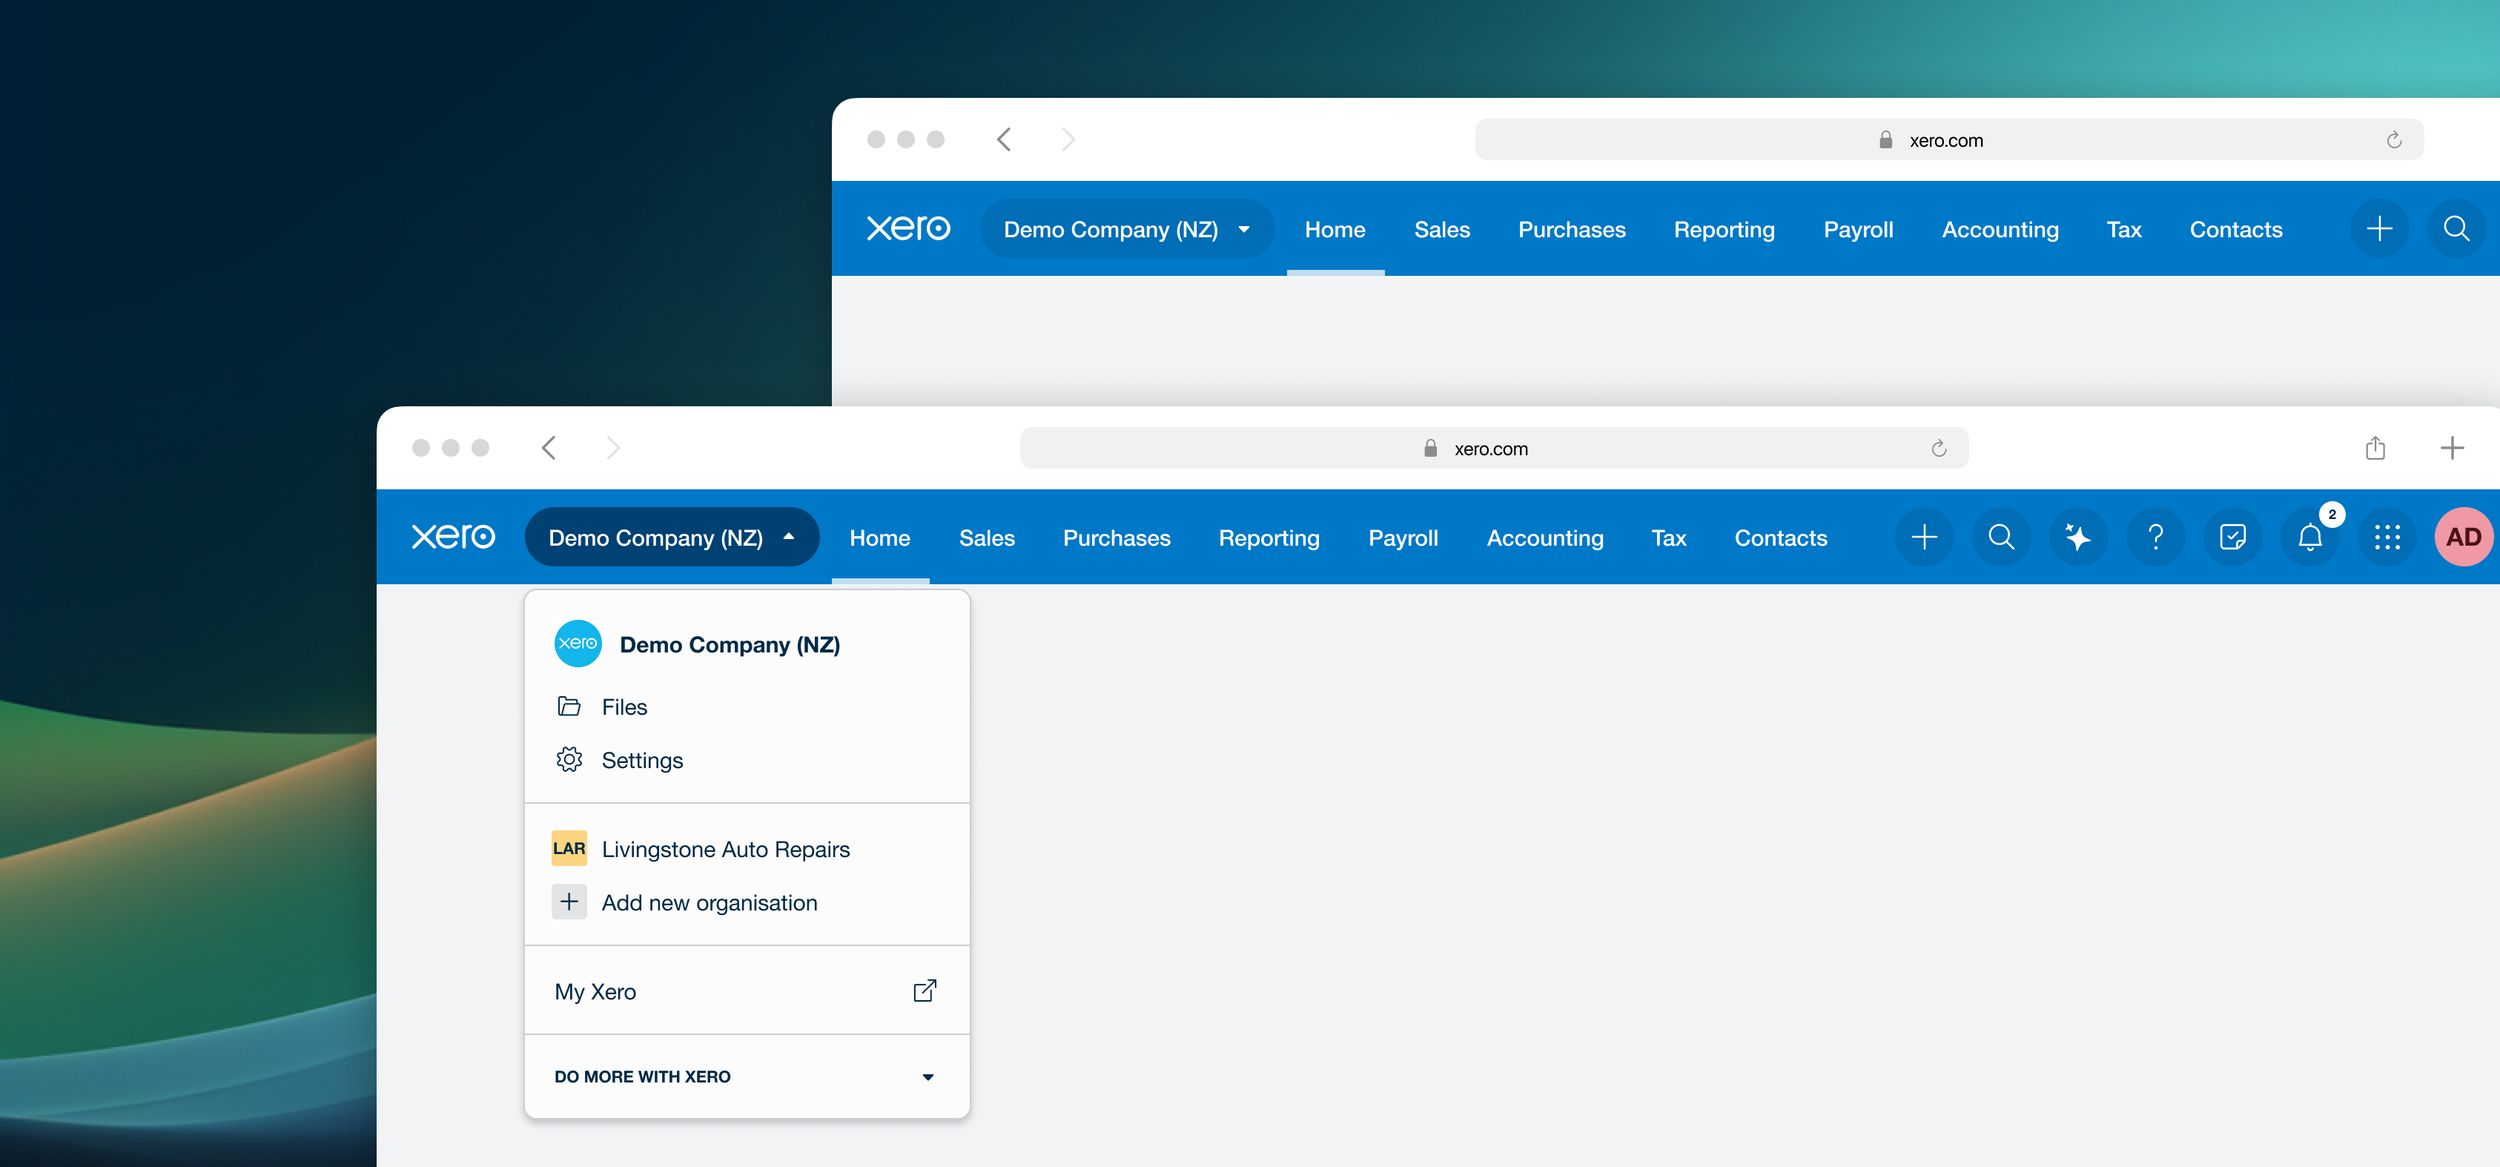The width and height of the screenshot is (2500, 1167).
Task: Open Contacts menu in back window
Action: point(2235,228)
